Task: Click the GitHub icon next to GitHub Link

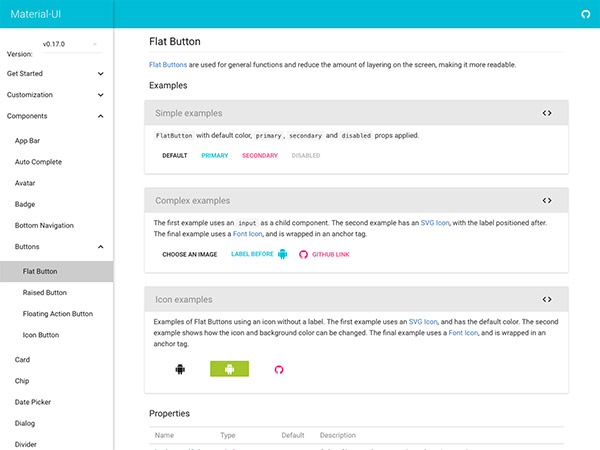Action: pos(303,254)
